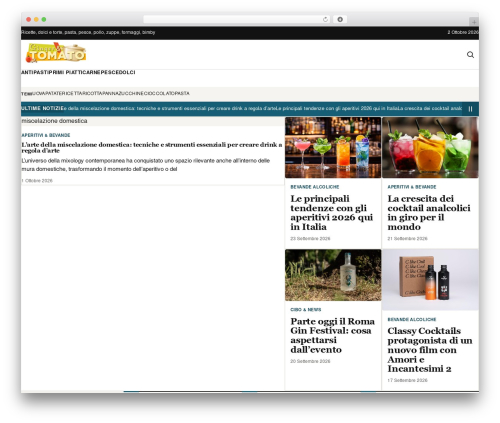Viewport: 500px width, 423px height.
Task: Click the gin bottle on grass thumbnail
Action: pos(333,275)
